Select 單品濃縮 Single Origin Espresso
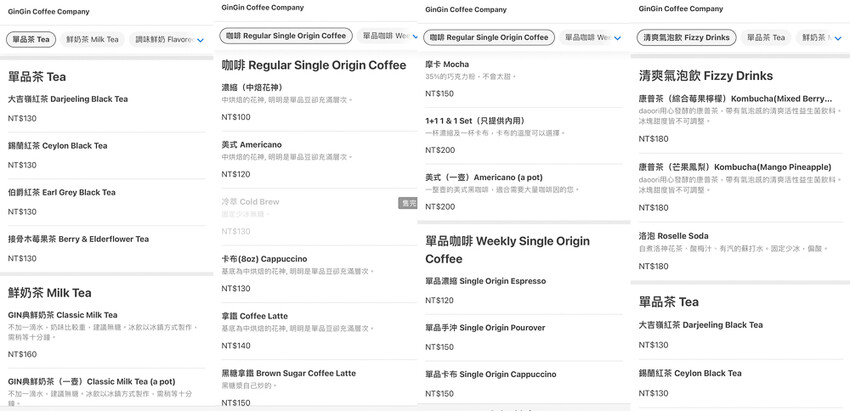The image size is (850, 411). tap(485, 281)
